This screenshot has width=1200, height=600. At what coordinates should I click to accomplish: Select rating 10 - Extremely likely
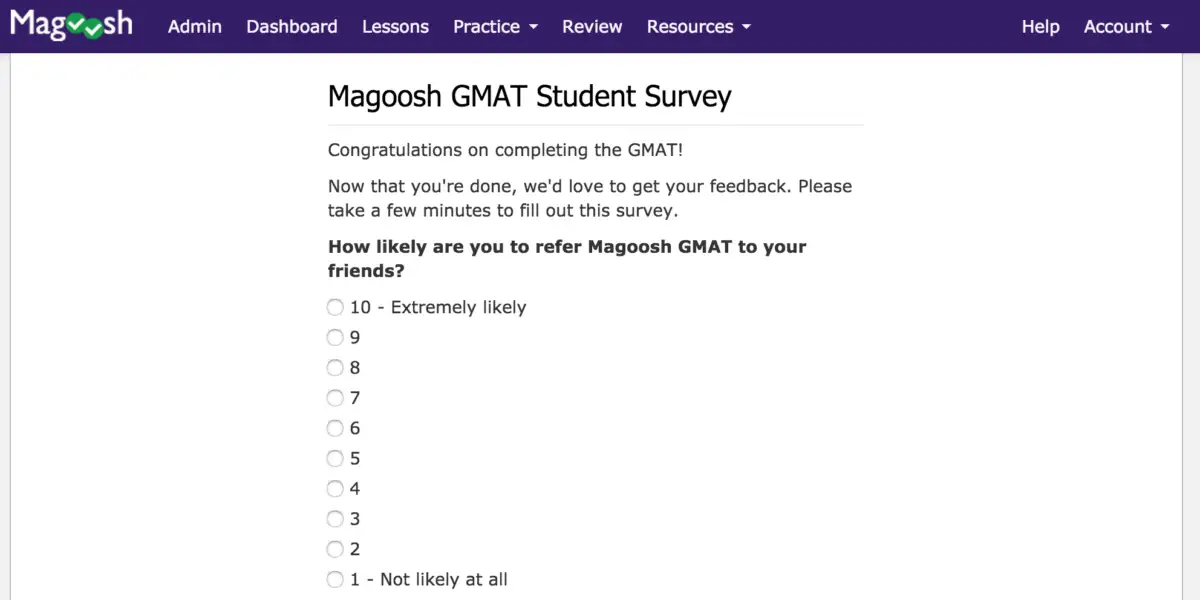click(335, 307)
